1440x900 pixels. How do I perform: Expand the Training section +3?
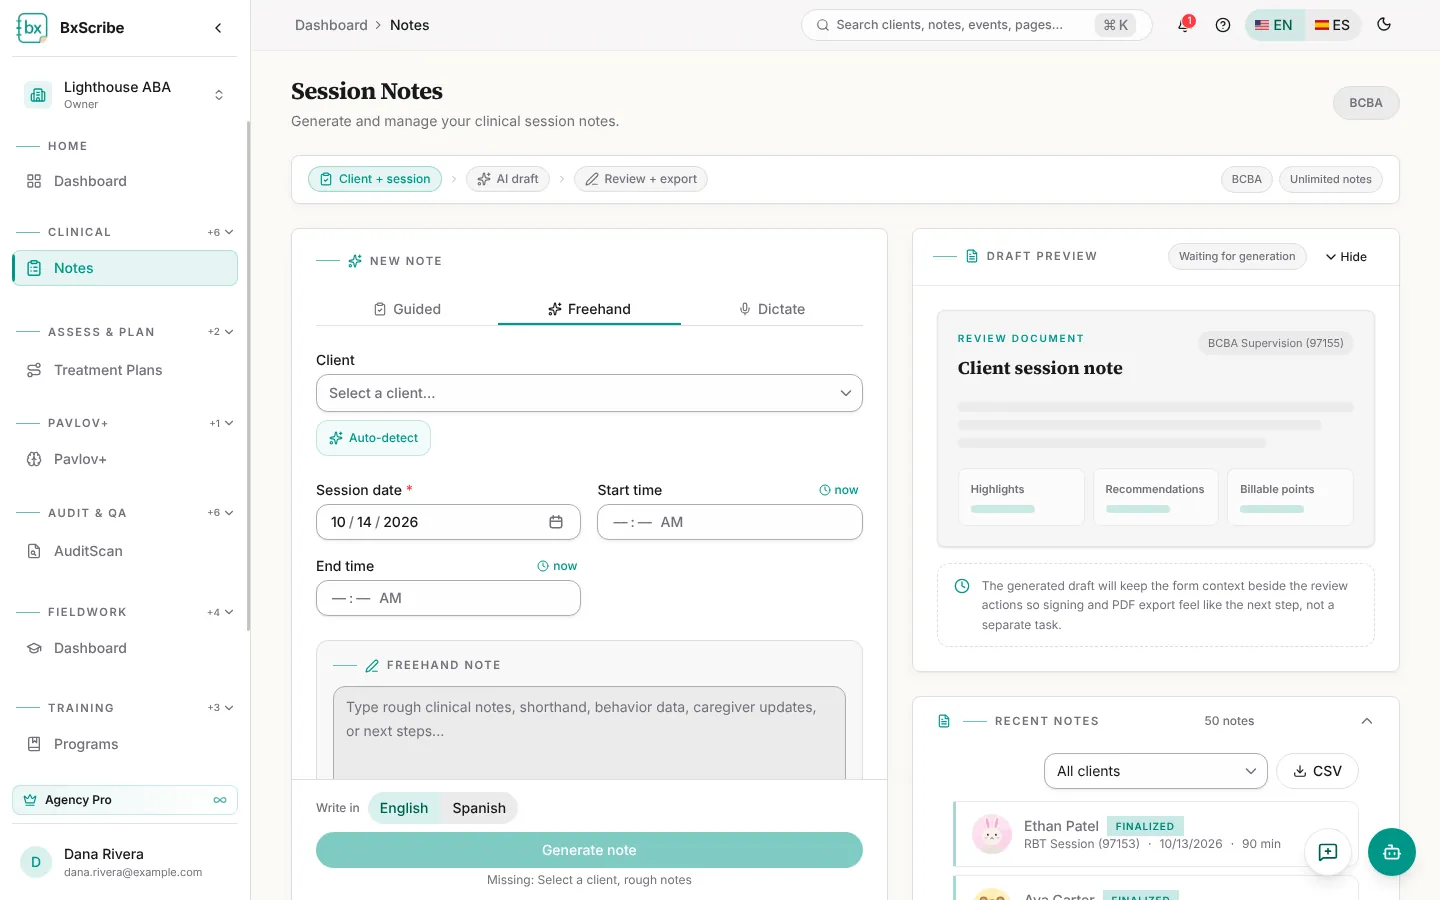pyautogui.click(x=221, y=708)
